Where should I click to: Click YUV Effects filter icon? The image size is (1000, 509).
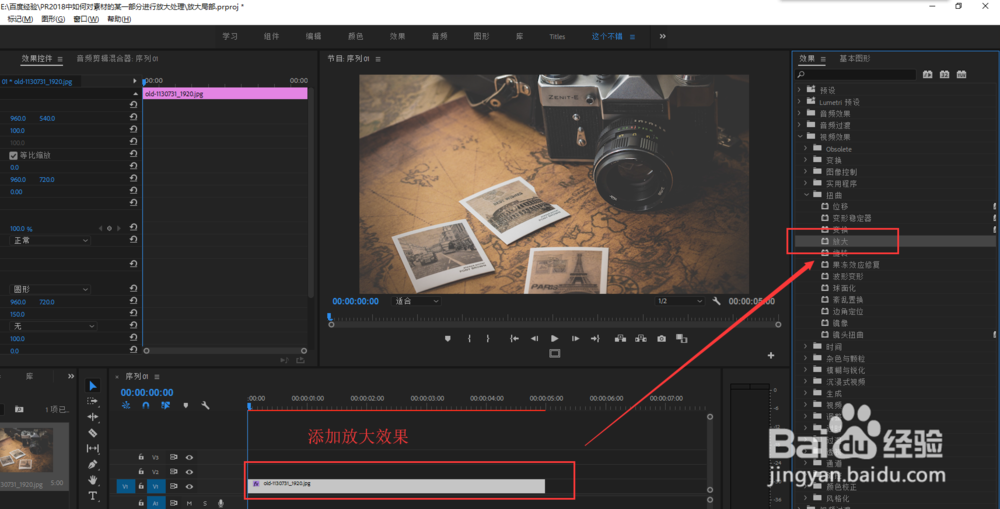point(961,75)
